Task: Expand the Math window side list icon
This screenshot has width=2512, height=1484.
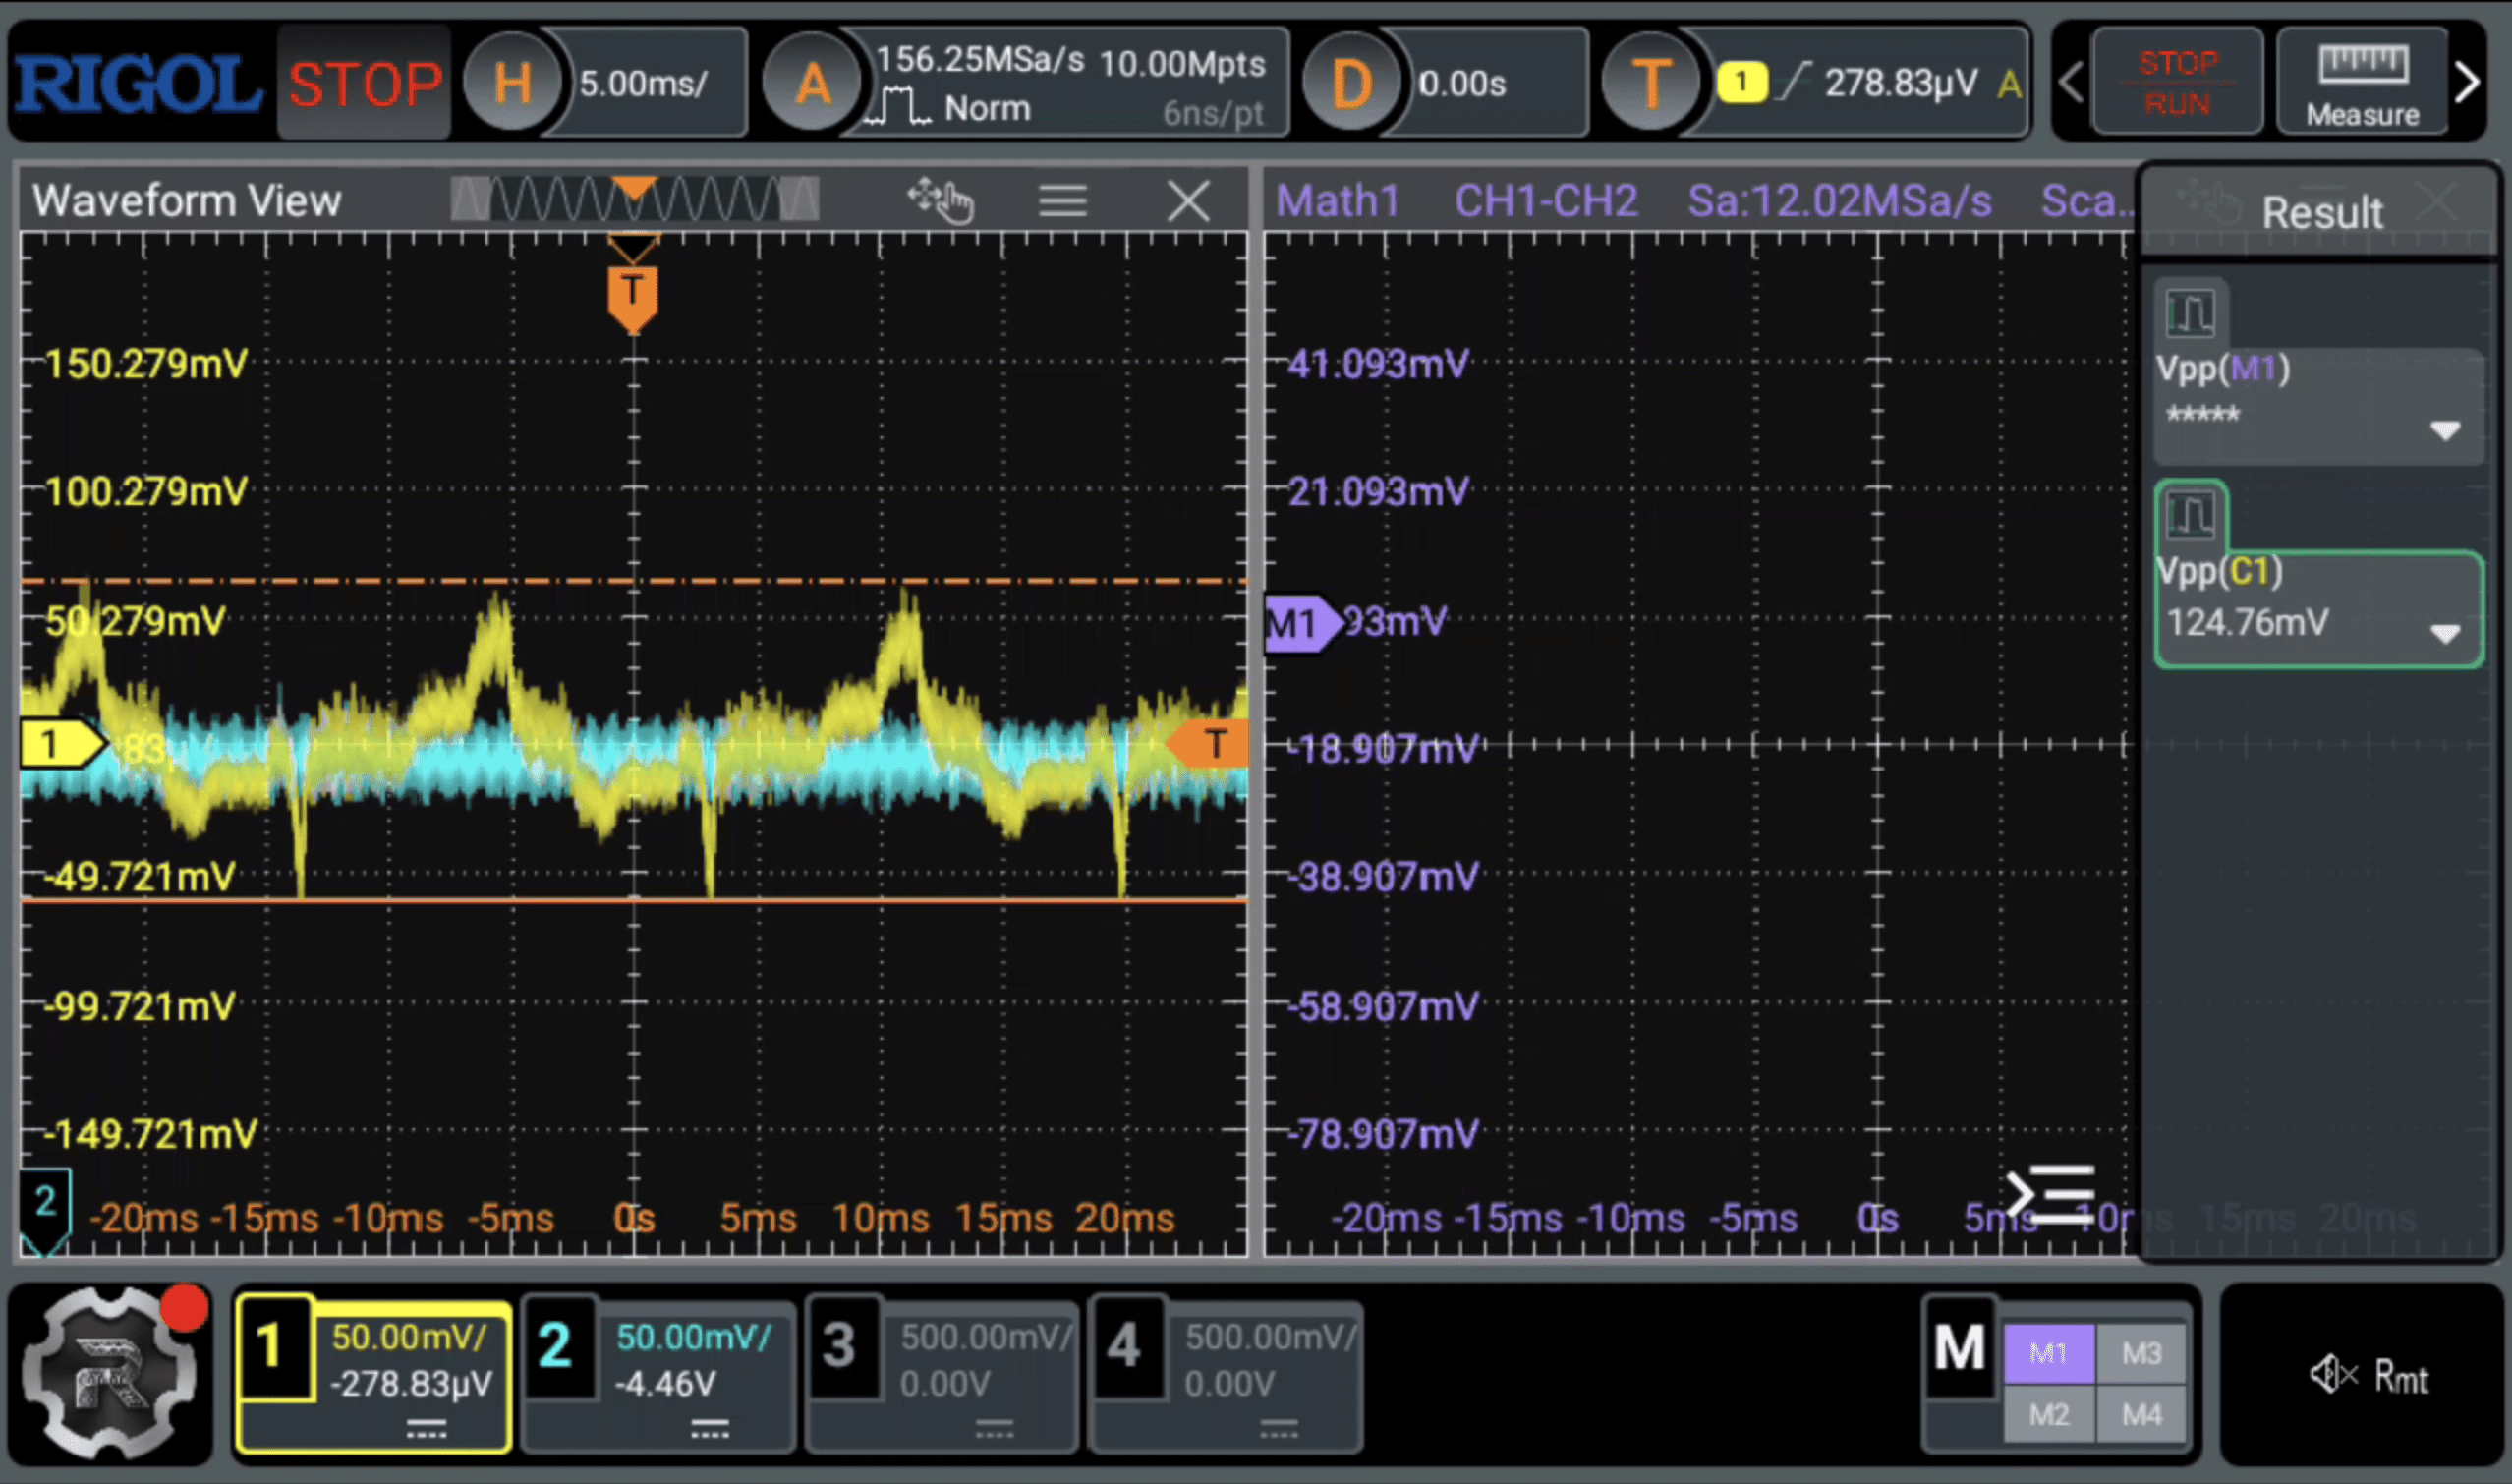Action: point(2050,1194)
